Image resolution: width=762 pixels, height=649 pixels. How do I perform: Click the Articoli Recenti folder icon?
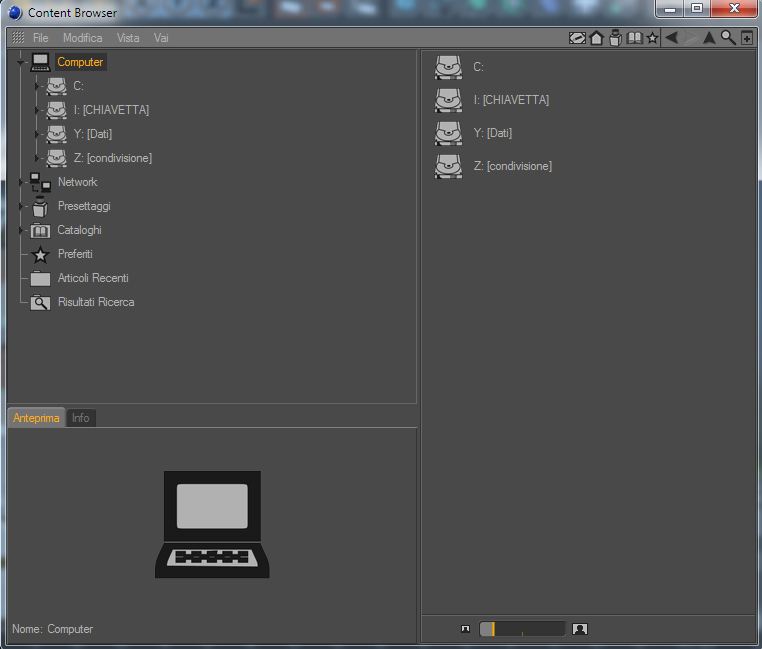click(40, 278)
